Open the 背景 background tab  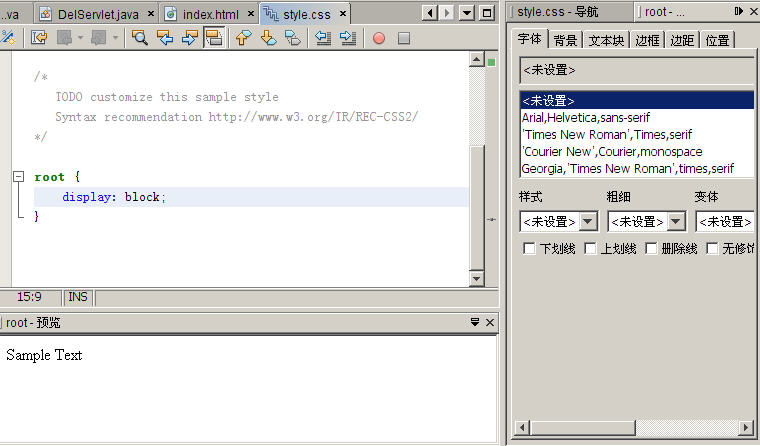[x=566, y=41]
